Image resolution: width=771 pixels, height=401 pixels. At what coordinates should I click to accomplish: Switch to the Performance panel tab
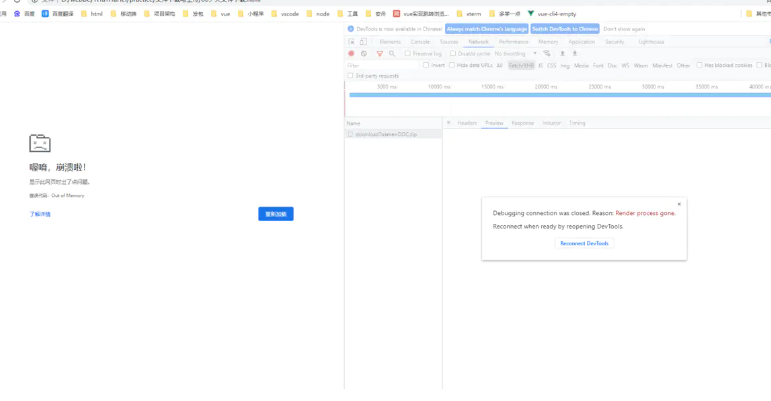pos(513,42)
